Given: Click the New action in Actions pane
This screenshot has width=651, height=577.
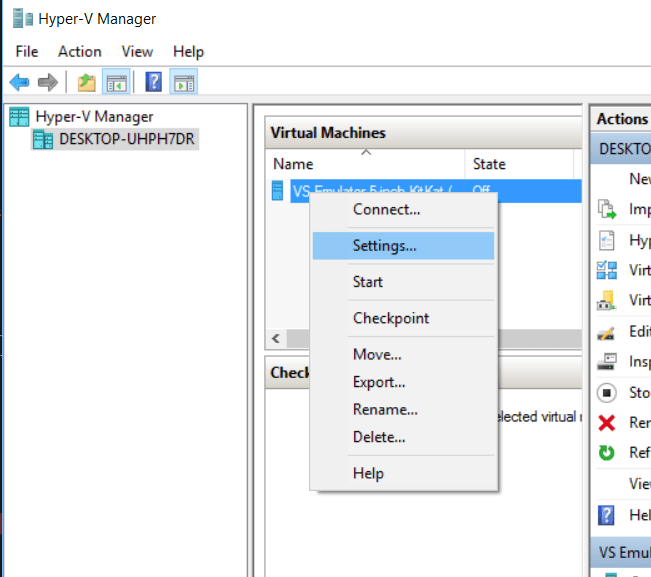Looking at the screenshot, I should coord(640,179).
